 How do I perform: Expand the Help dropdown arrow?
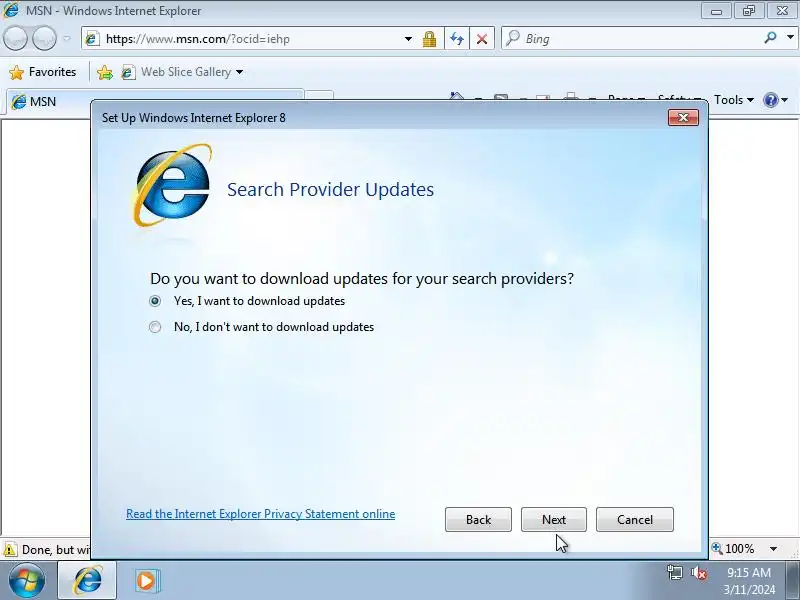tap(785, 100)
